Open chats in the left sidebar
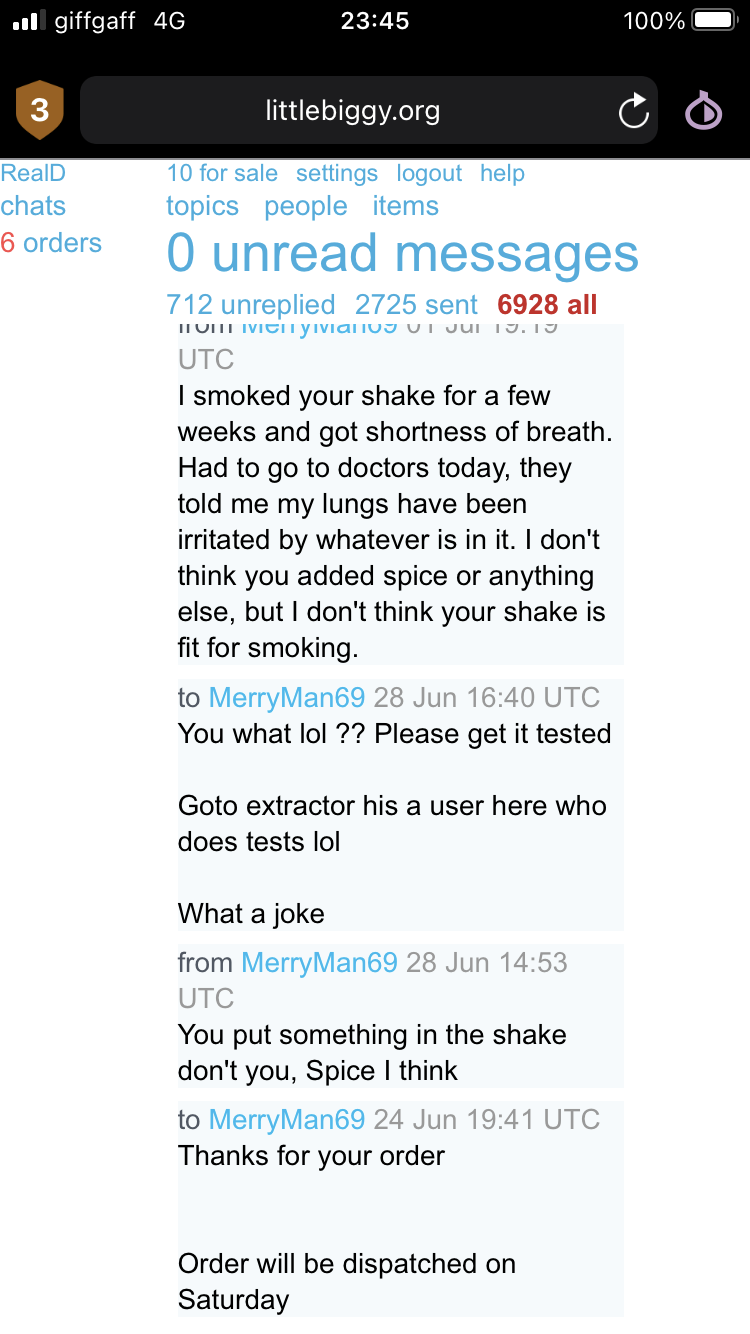Viewport: 750px width, 1334px height. tap(33, 206)
